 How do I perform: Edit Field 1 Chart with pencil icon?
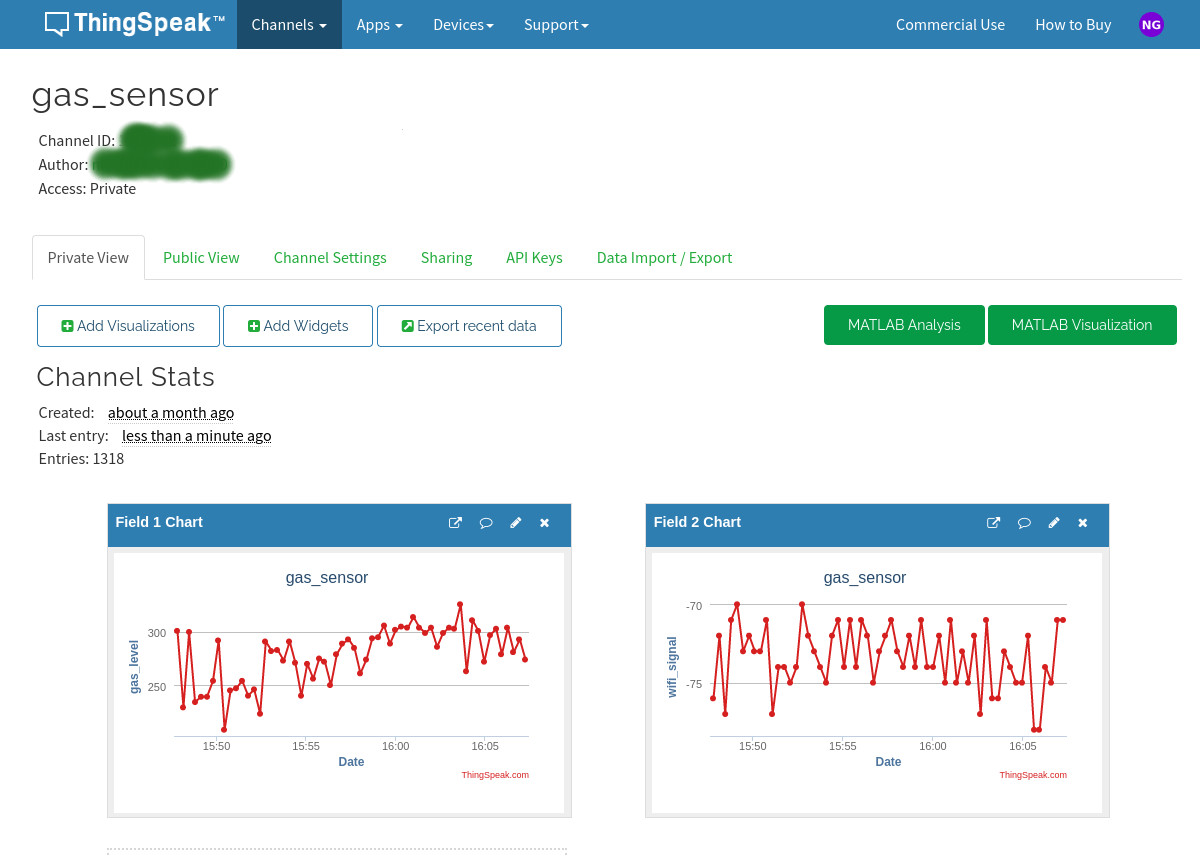click(x=516, y=522)
